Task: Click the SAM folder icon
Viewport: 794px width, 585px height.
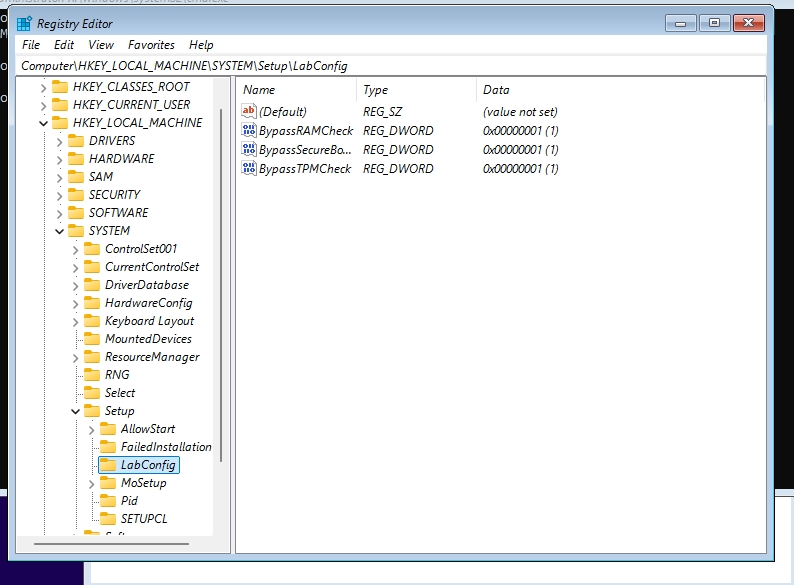Action: point(76,177)
